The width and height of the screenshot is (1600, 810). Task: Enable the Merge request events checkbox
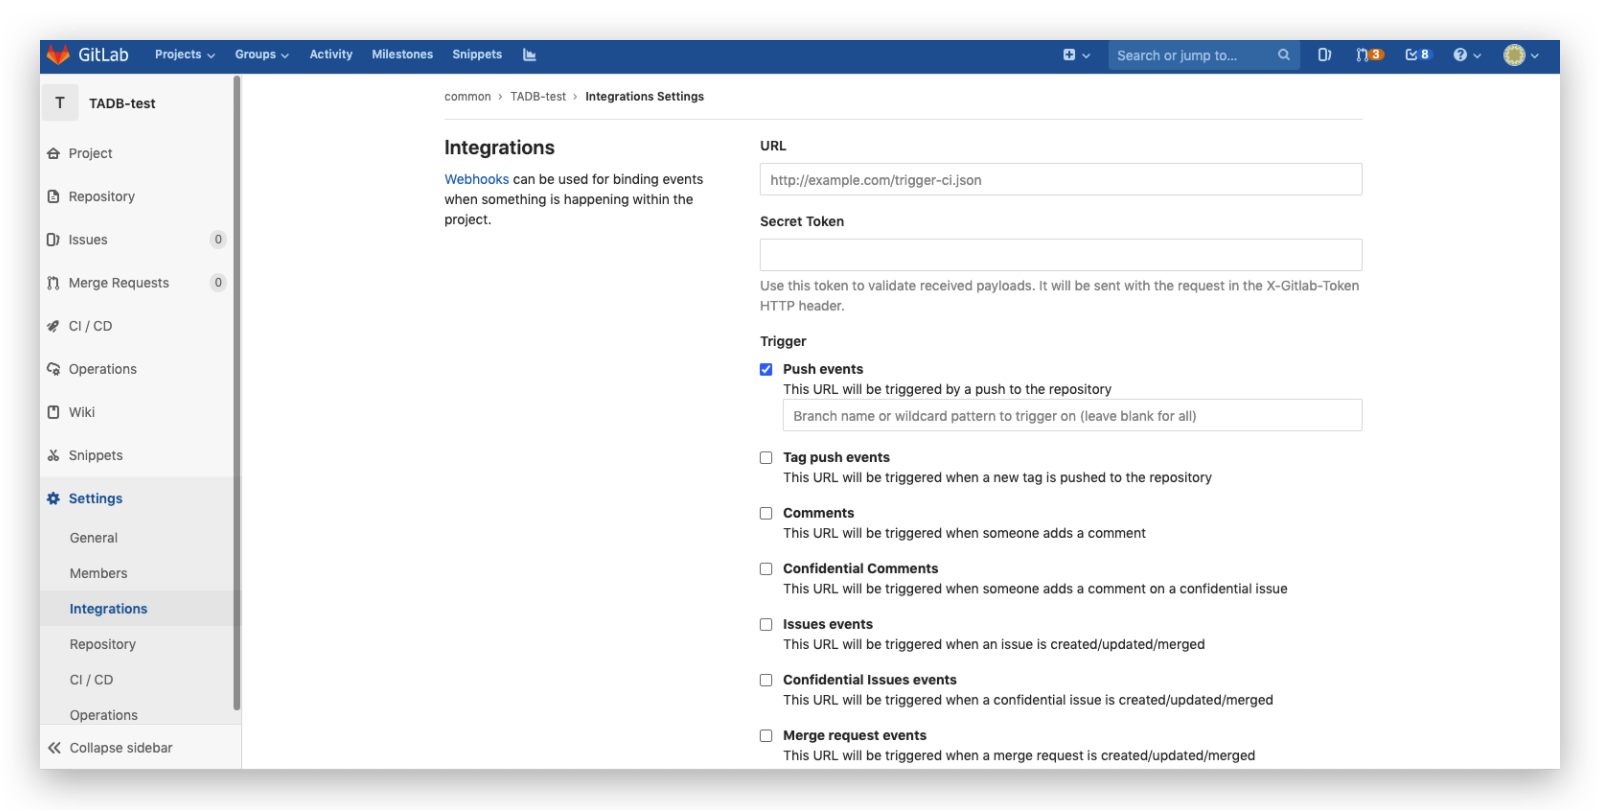tap(766, 735)
